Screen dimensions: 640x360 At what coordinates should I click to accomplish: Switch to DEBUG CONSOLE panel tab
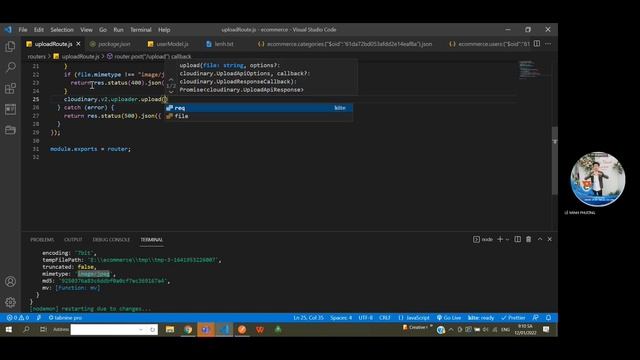(x=111, y=240)
